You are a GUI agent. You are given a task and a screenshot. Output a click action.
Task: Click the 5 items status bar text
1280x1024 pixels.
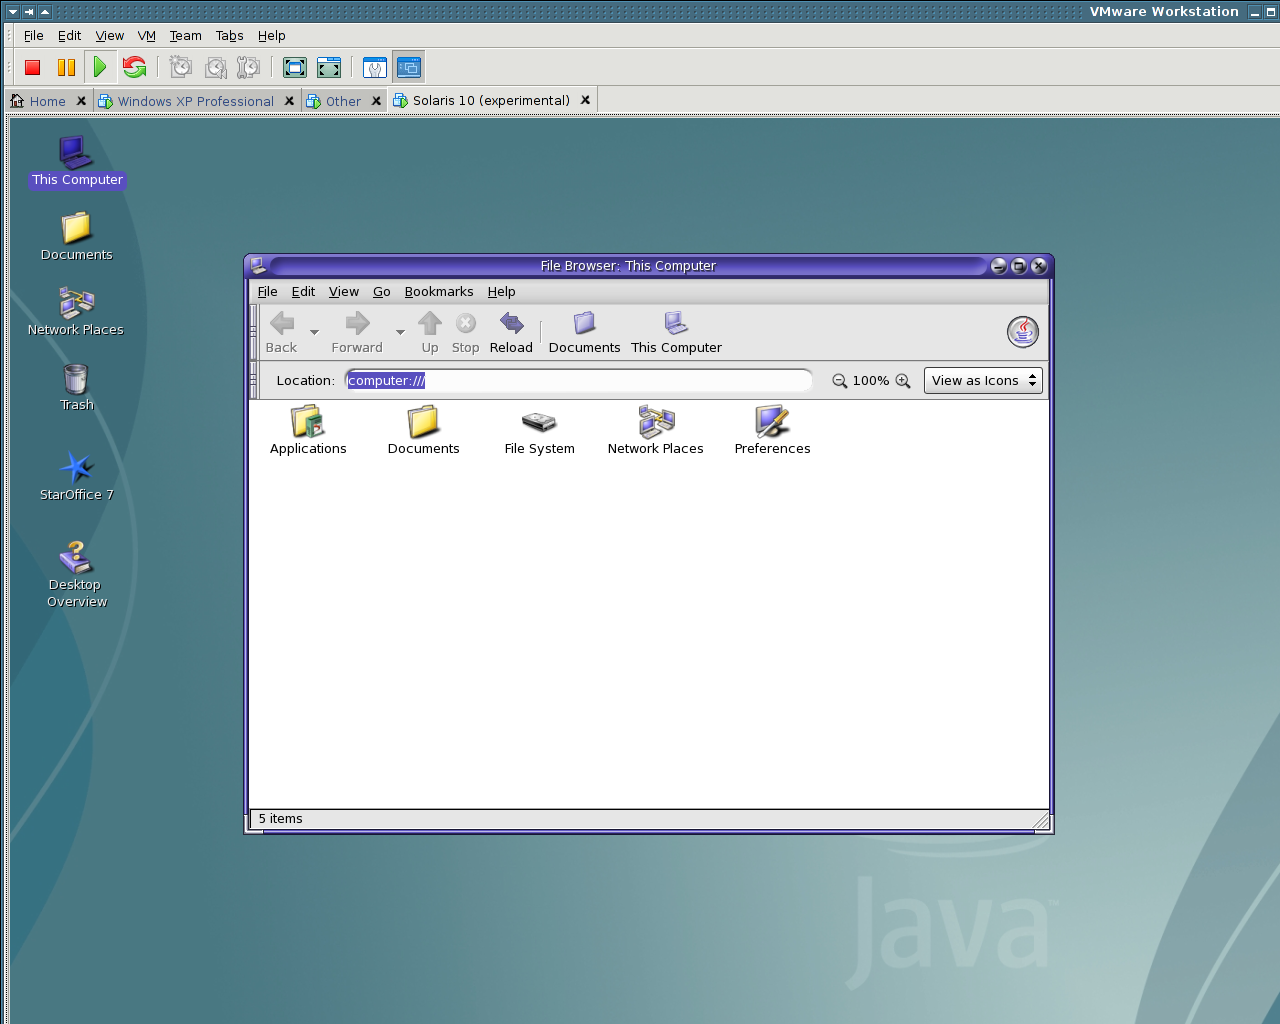pos(281,819)
